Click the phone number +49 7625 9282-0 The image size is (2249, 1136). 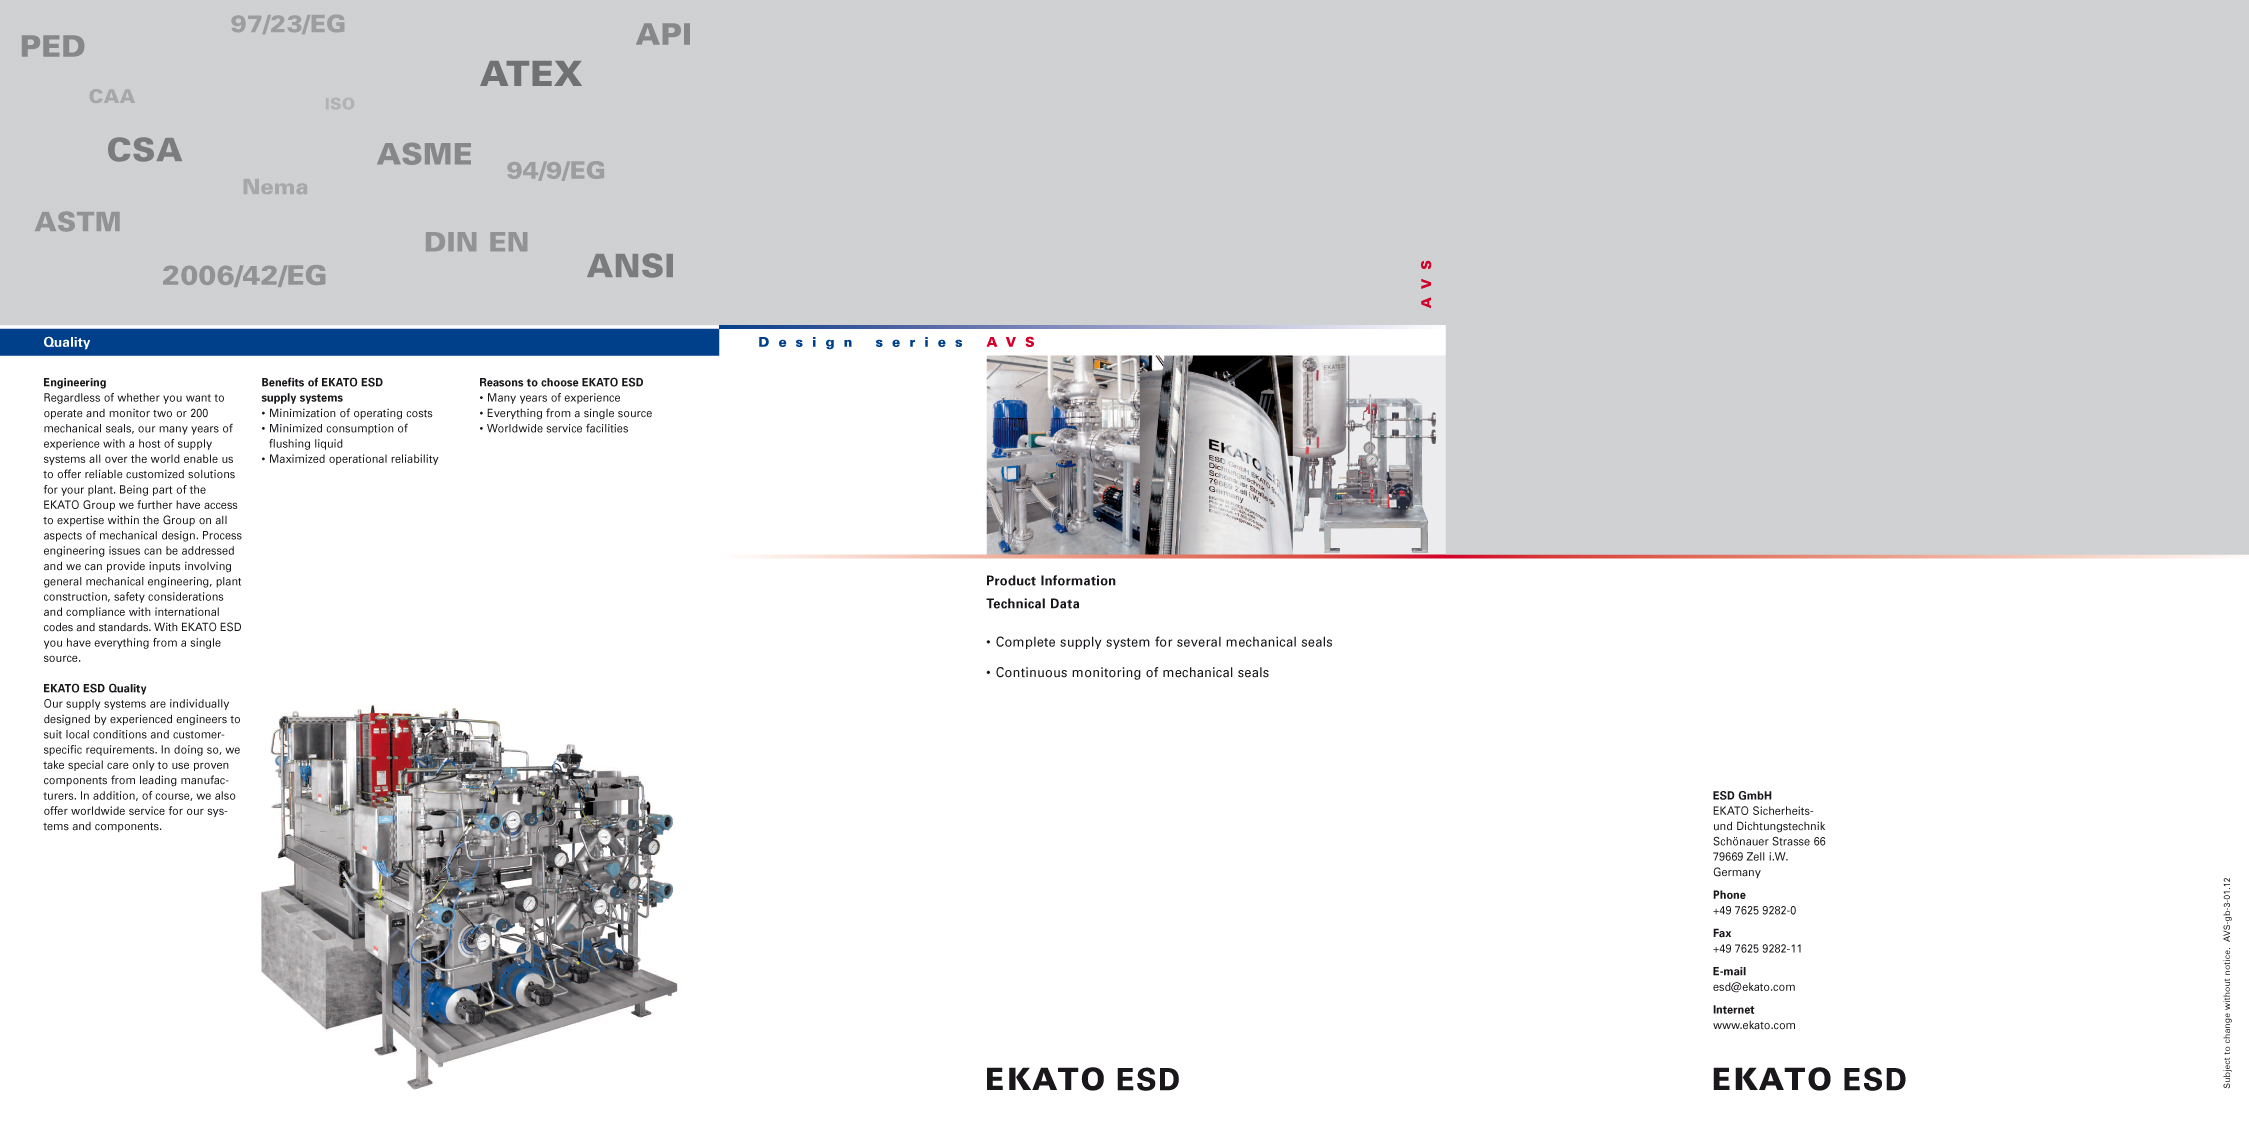pyautogui.click(x=1754, y=911)
